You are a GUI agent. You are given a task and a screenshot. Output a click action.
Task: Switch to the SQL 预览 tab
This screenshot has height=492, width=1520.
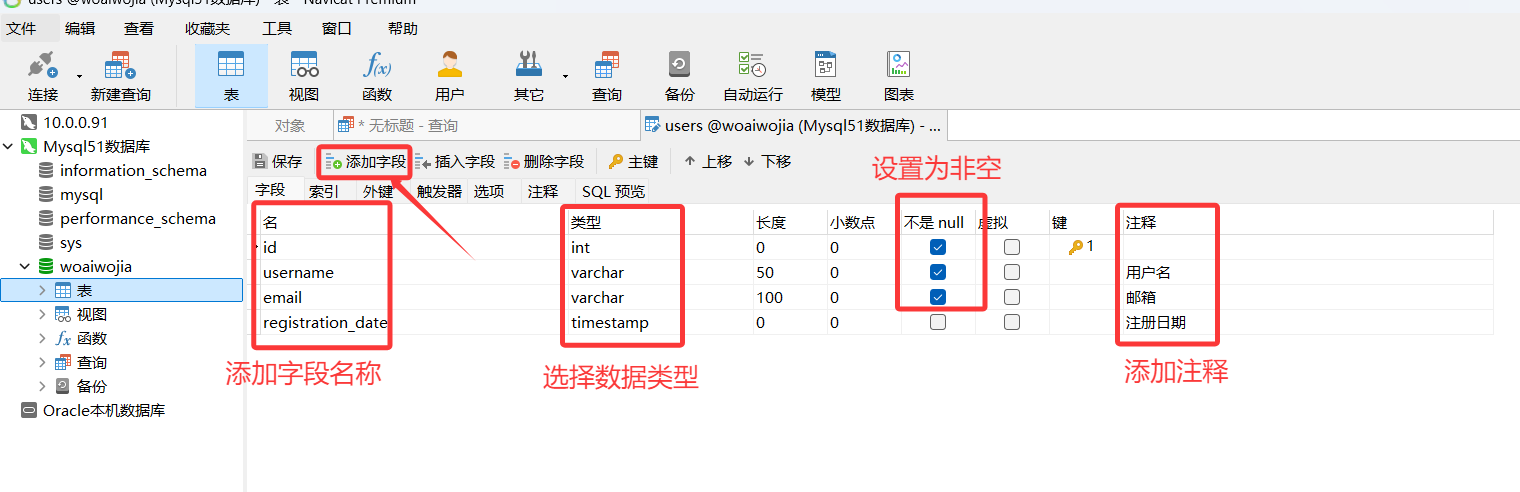613,192
